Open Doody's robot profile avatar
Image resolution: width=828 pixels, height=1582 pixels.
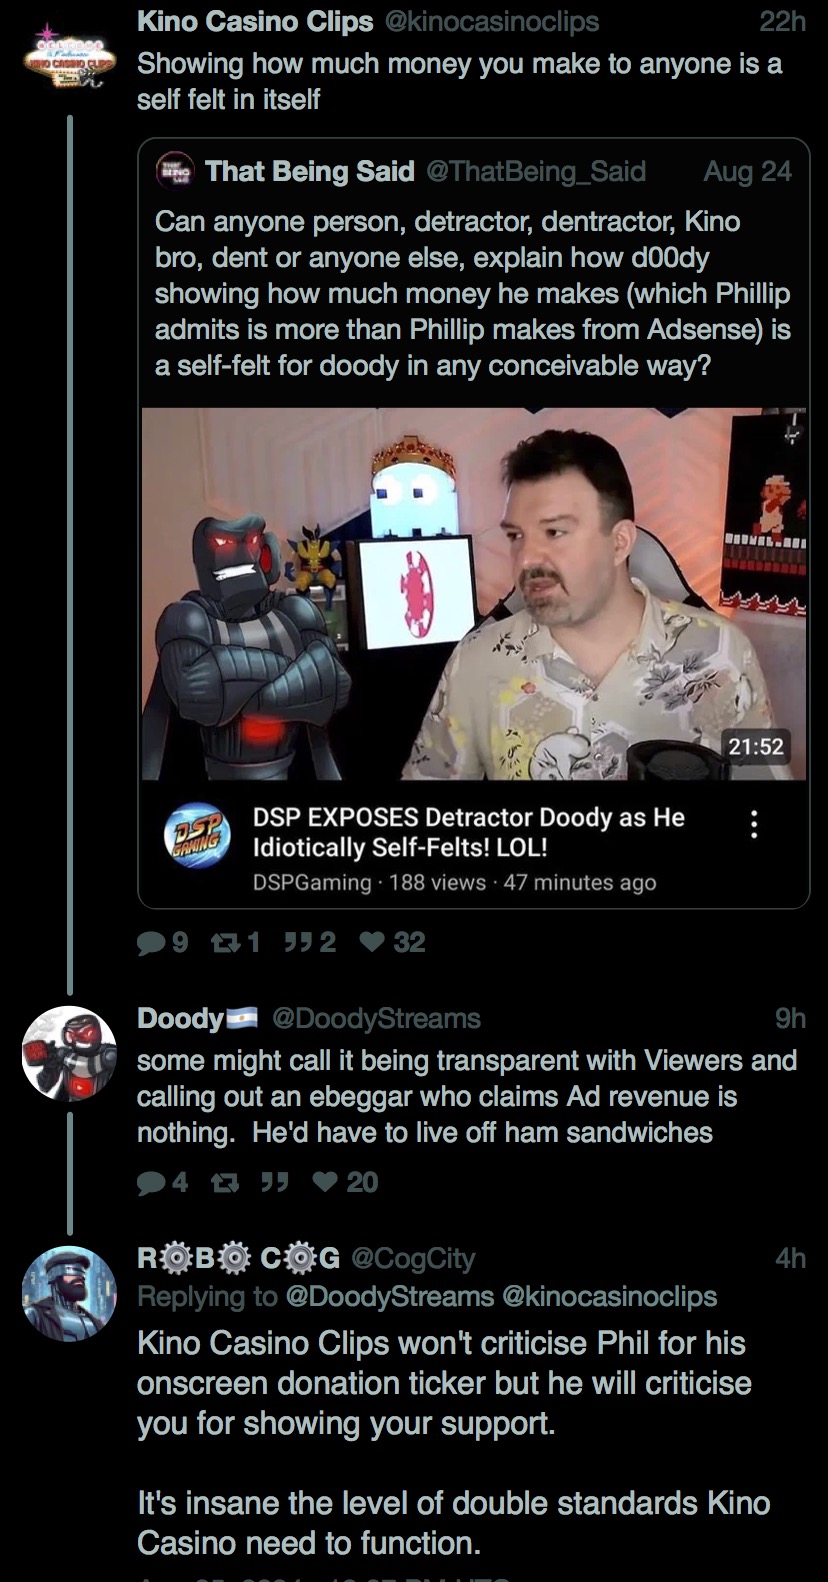[69, 1054]
